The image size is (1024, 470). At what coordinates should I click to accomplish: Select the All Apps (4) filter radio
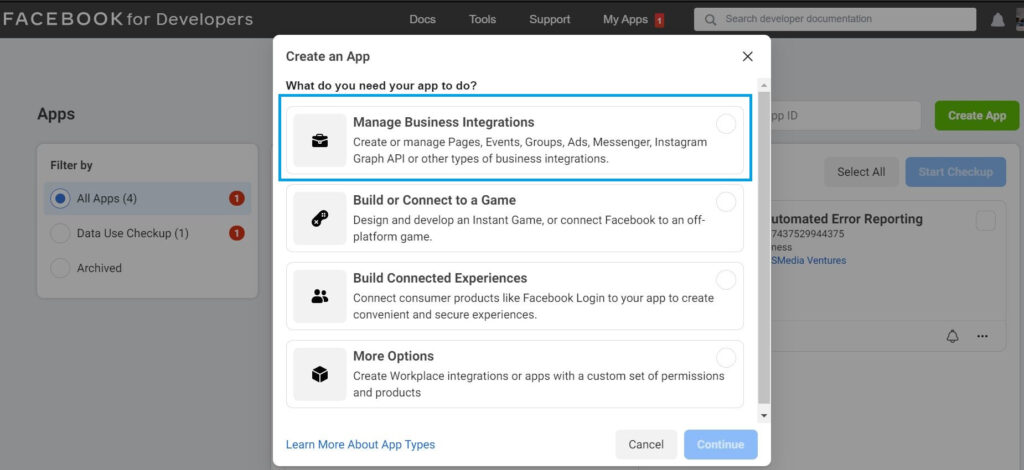tap(60, 198)
